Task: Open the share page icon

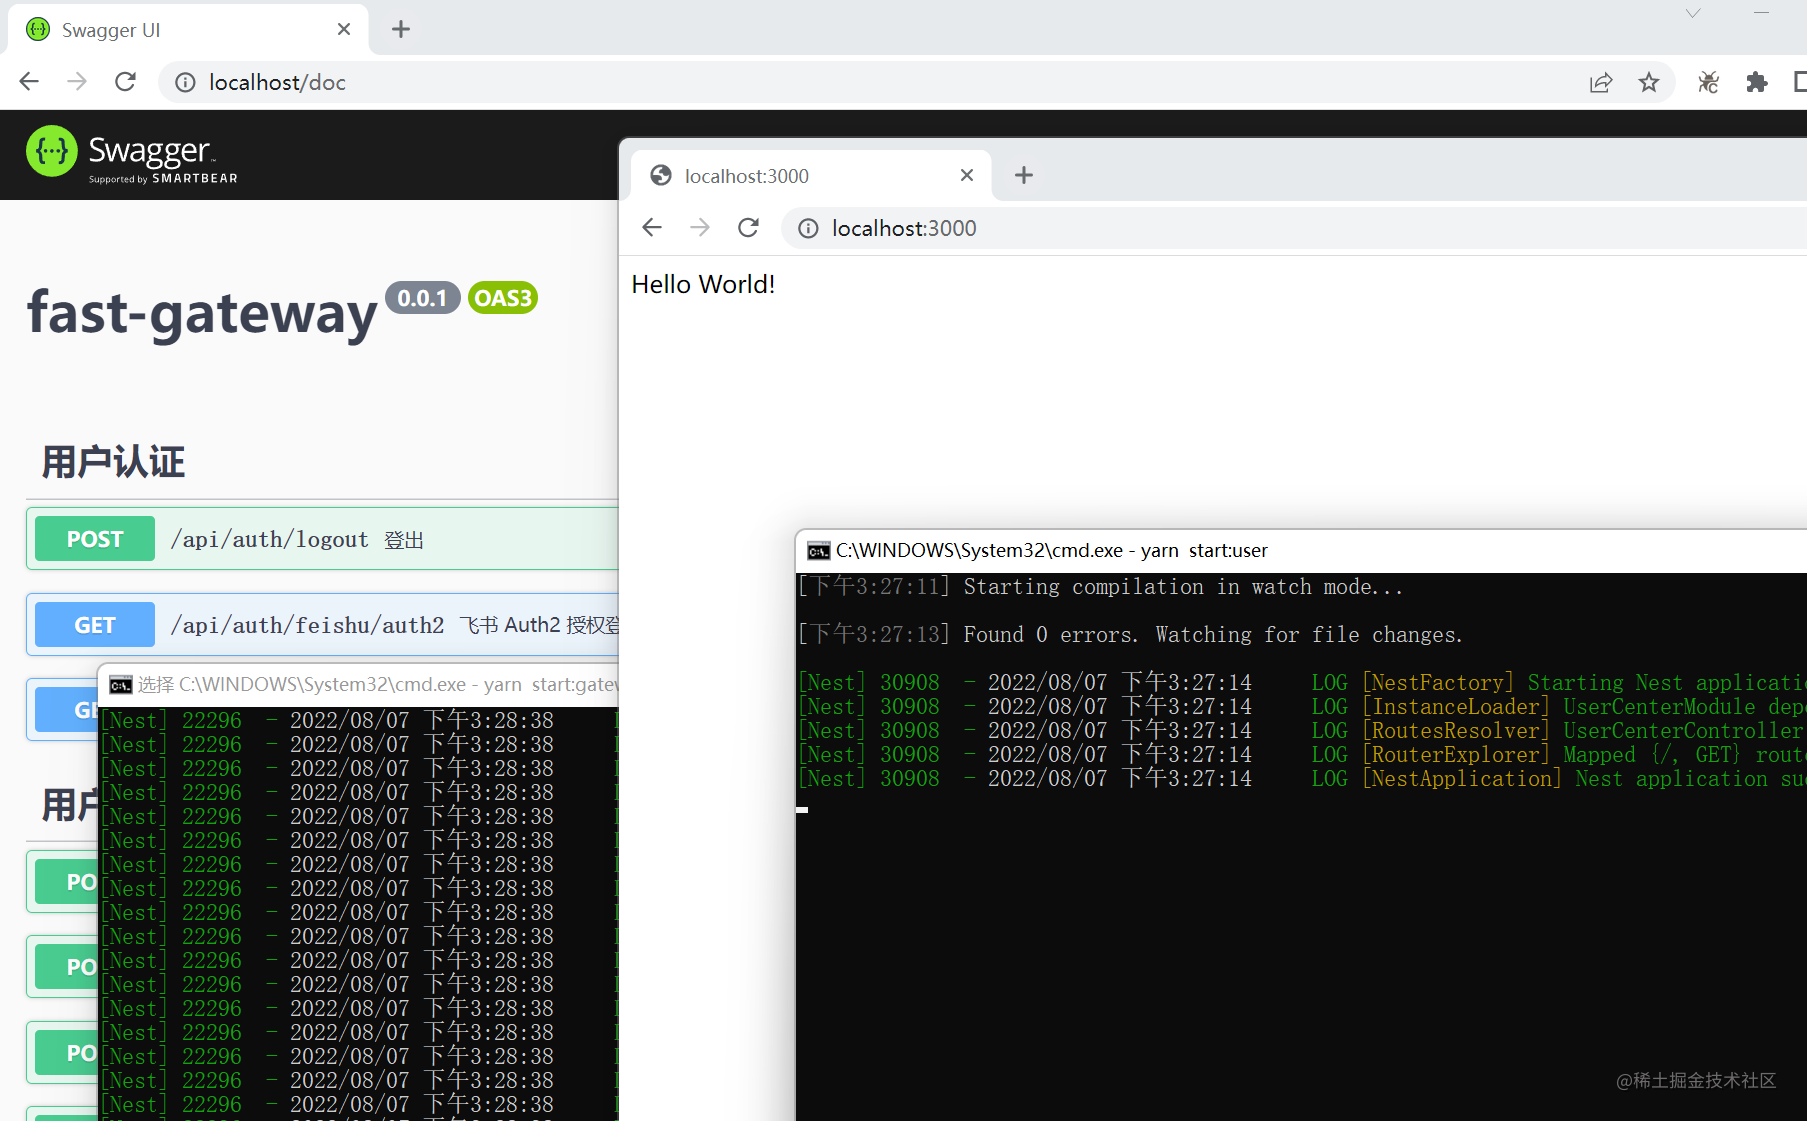Action: pos(1601,82)
